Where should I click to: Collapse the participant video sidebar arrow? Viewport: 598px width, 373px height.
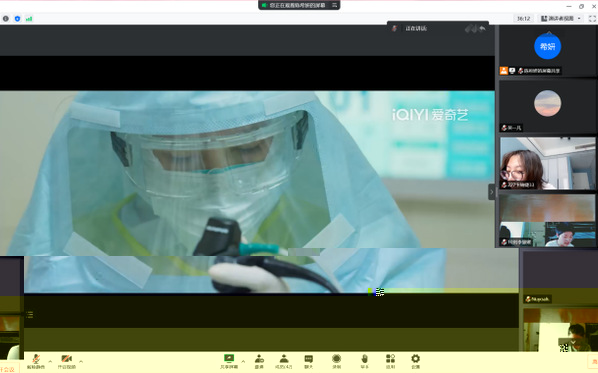coord(492,192)
